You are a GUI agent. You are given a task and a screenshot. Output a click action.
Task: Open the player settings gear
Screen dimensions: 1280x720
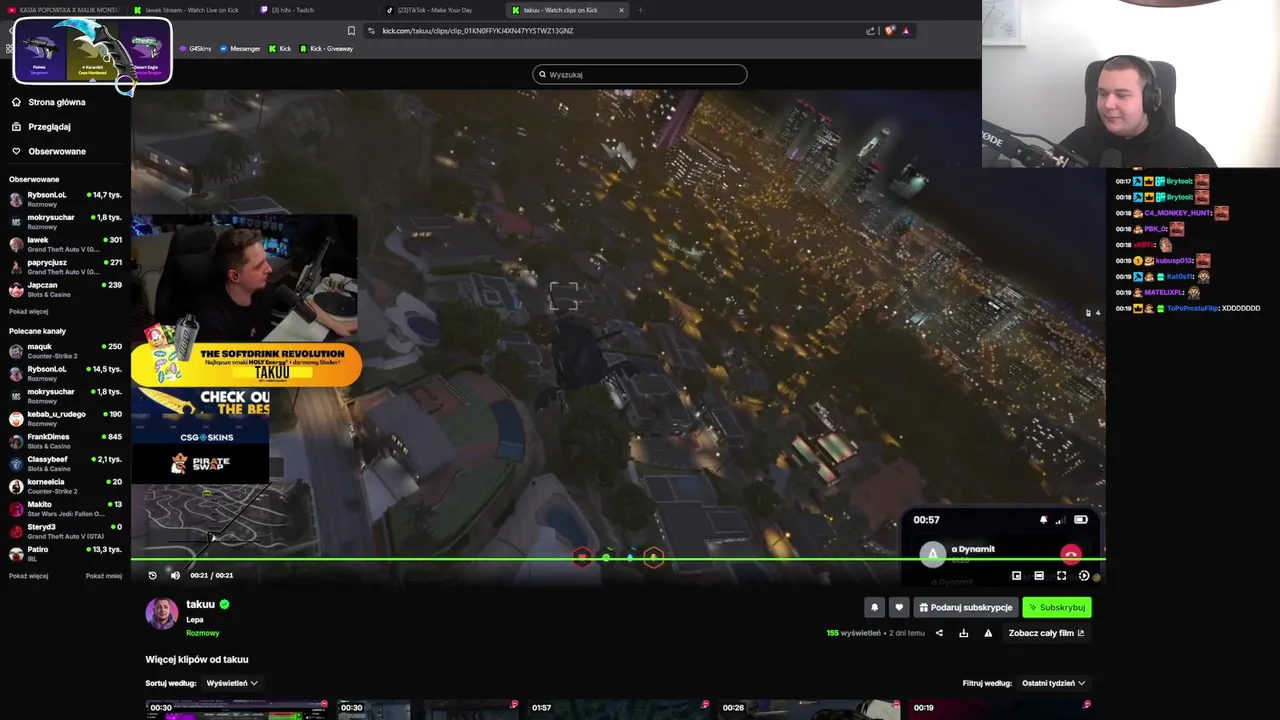tap(1084, 576)
